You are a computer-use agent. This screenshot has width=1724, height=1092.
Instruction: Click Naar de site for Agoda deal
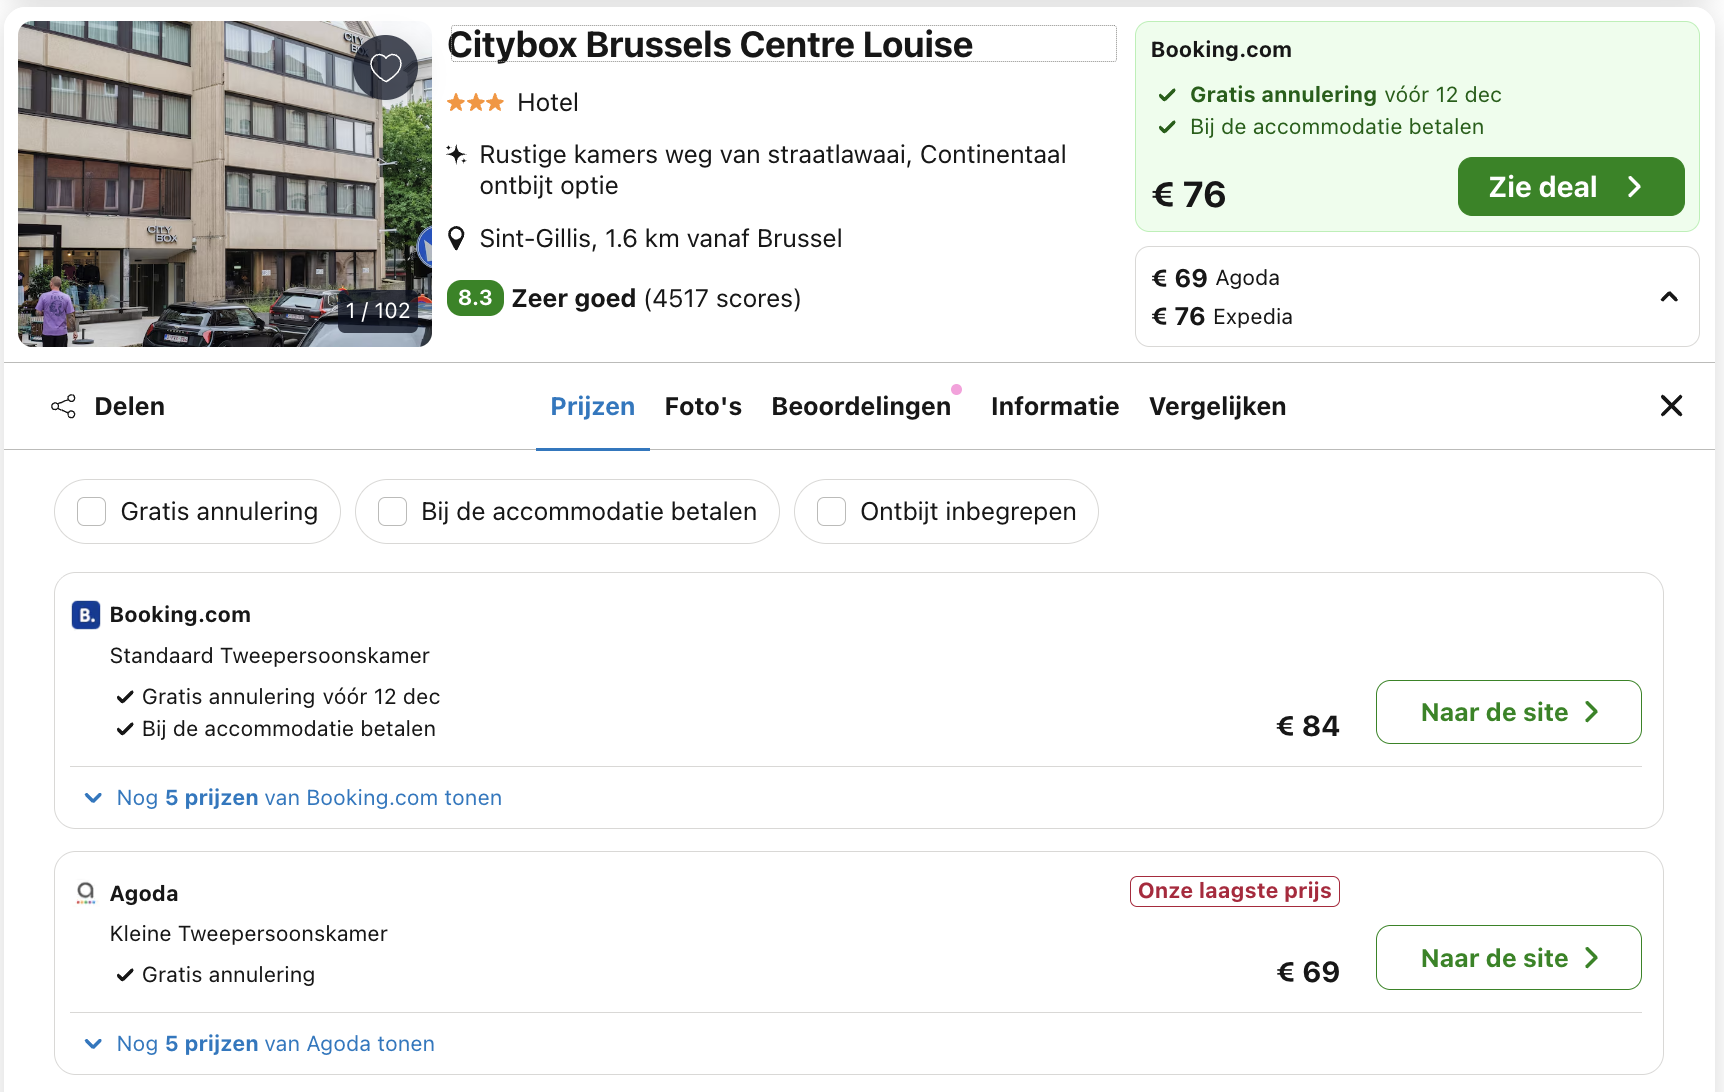click(1508, 957)
